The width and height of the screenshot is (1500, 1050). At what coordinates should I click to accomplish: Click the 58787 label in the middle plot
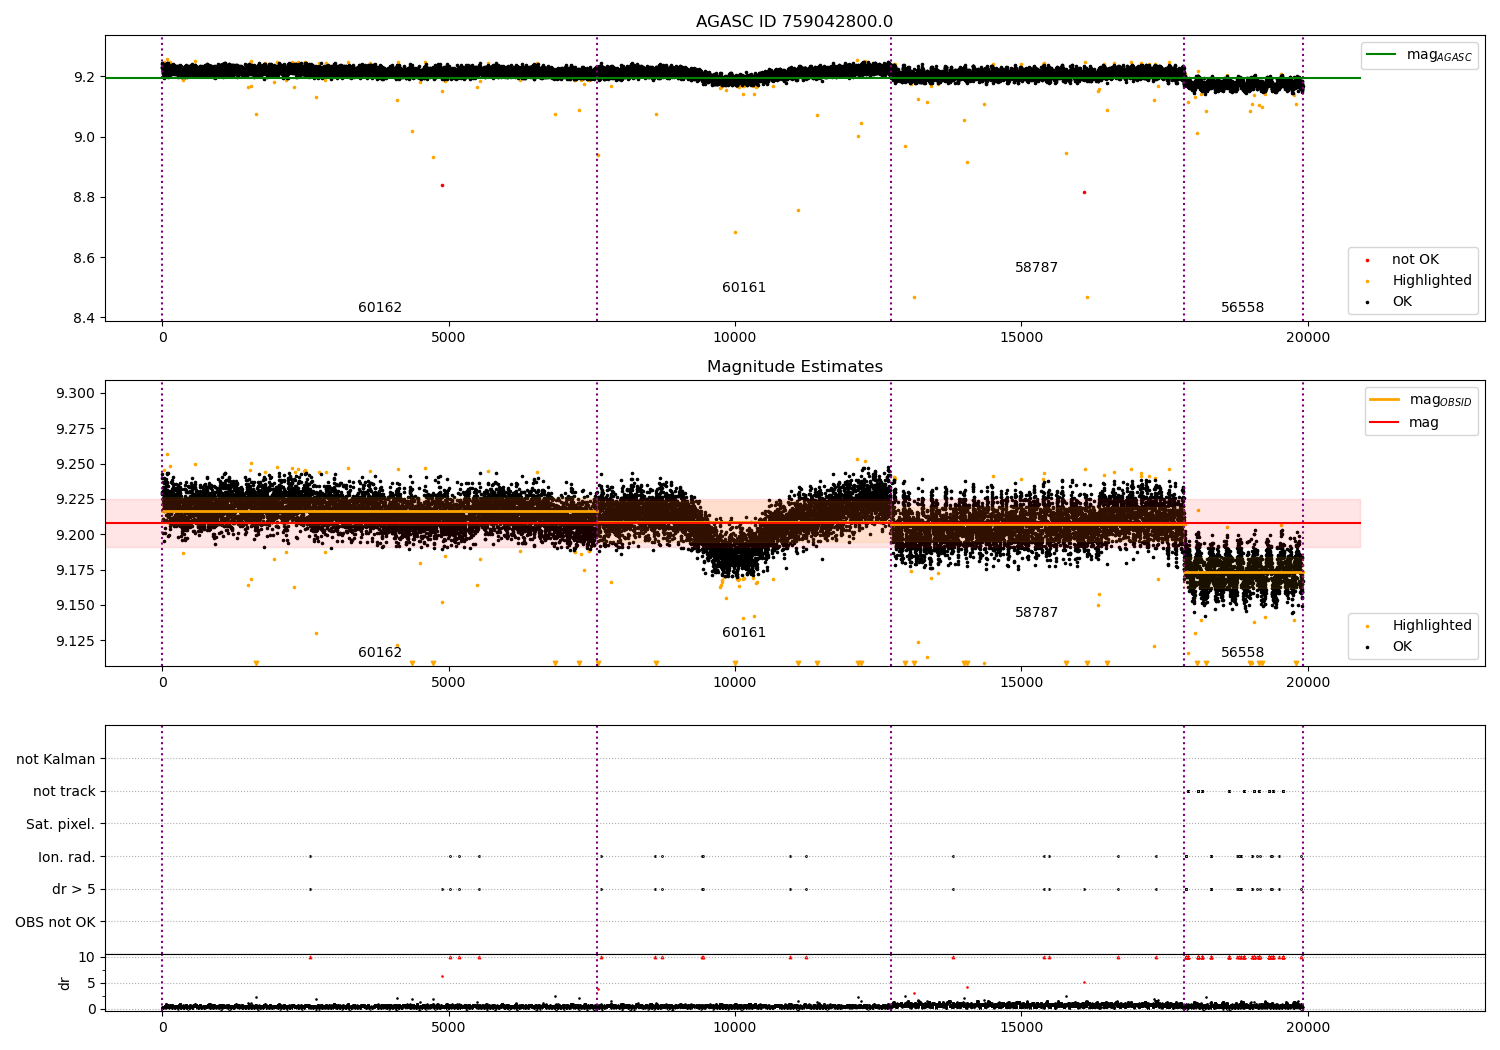(x=1036, y=613)
